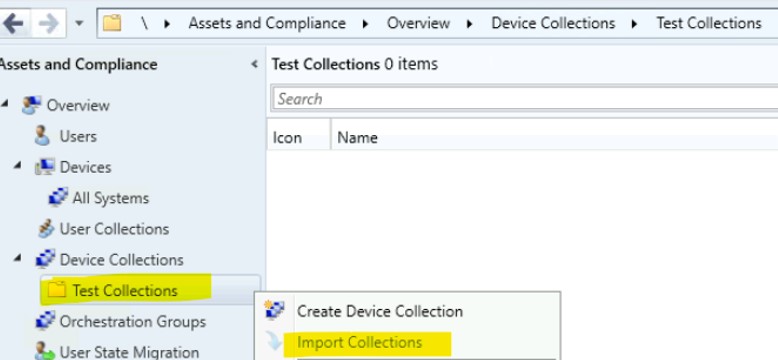Expand breadcrumb arrow after Assets and Compliance
Image resolution: width=778 pixels, height=360 pixels.
click(366, 23)
